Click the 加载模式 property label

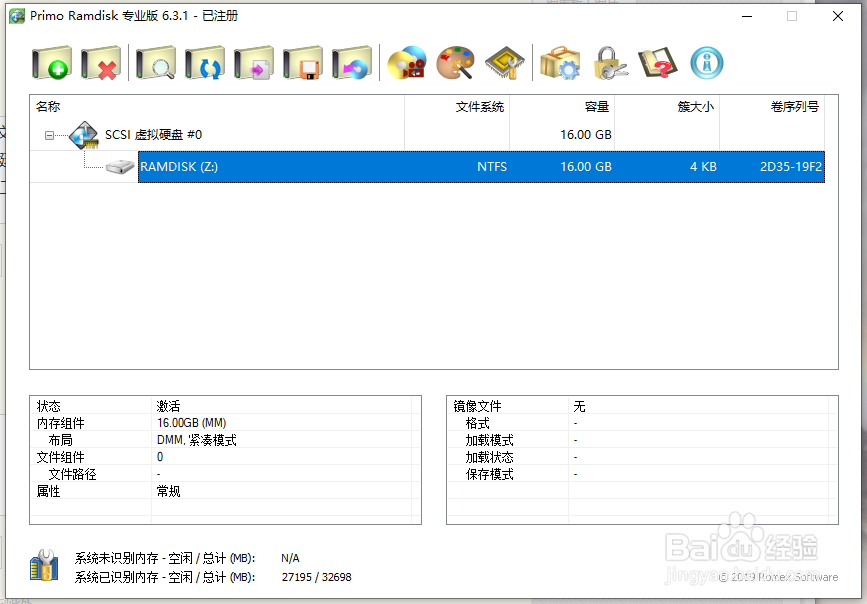[x=489, y=440]
